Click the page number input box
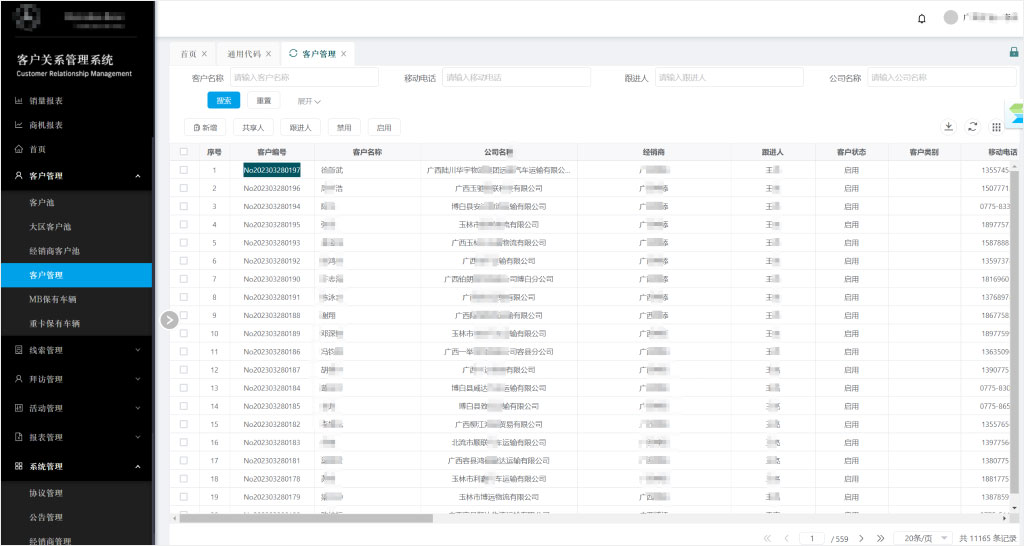 pyautogui.click(x=812, y=538)
